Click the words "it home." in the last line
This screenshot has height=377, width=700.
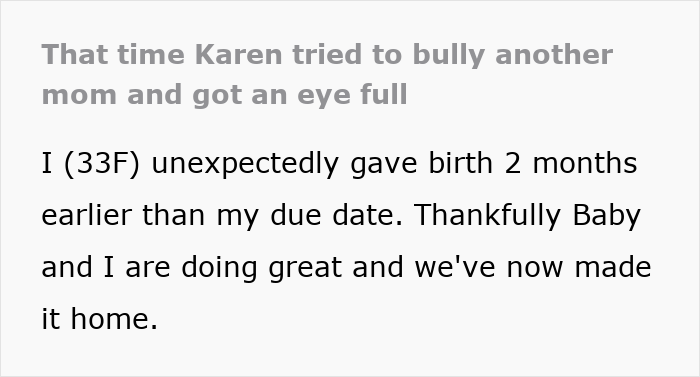pyautogui.click(x=100, y=319)
